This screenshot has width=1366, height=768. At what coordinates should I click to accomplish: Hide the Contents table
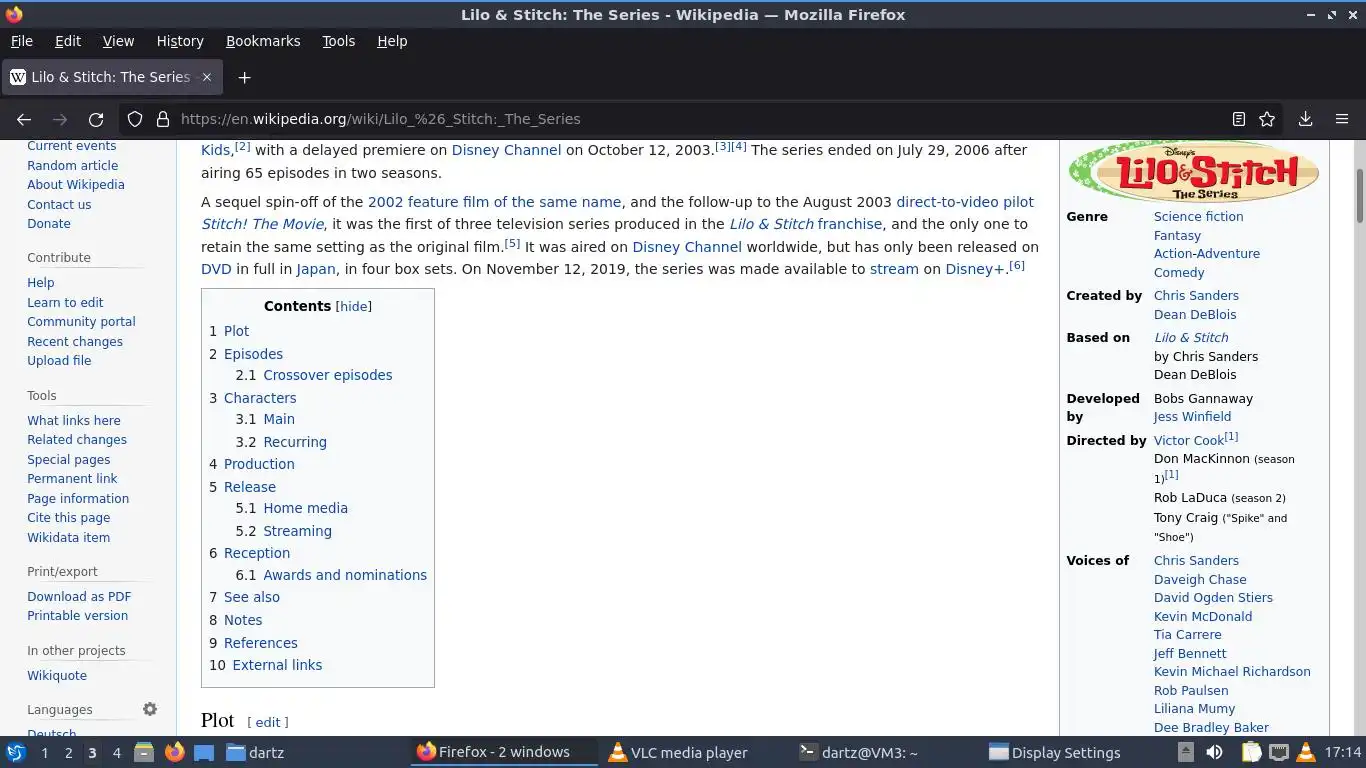(353, 307)
